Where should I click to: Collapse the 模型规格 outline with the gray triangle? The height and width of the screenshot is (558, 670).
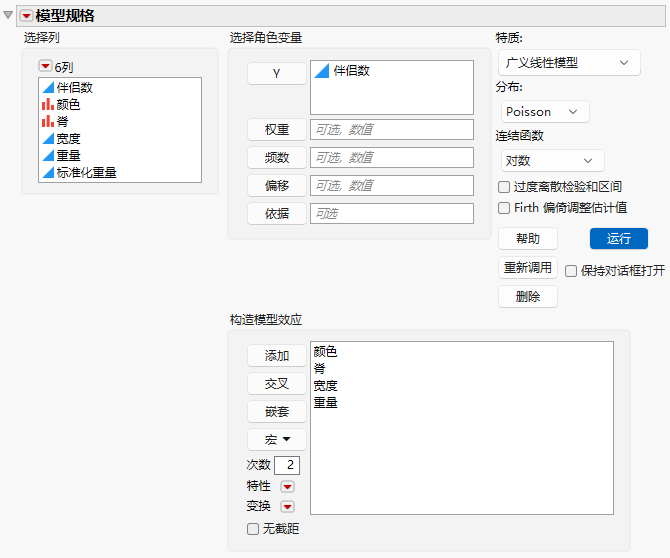8,15
